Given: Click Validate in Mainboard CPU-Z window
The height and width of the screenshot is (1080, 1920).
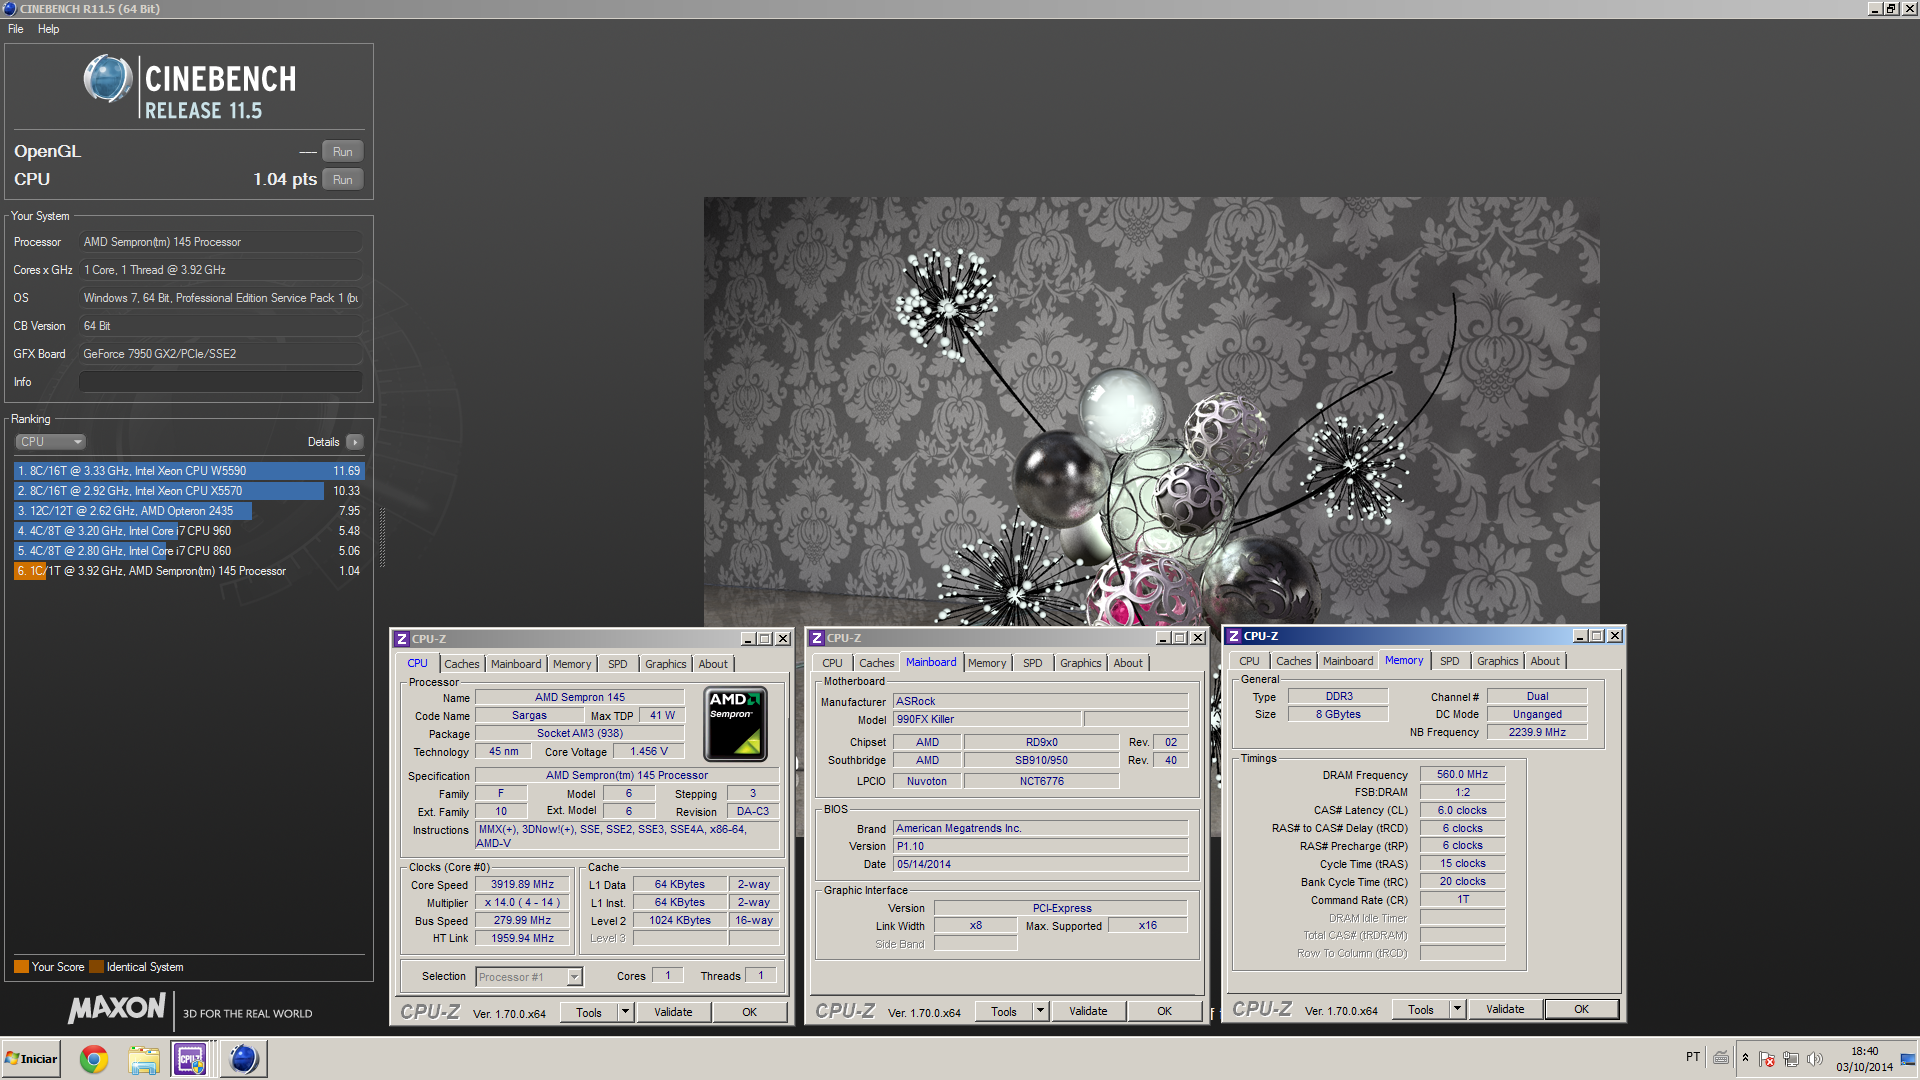Looking at the screenshot, I should 1088,1011.
